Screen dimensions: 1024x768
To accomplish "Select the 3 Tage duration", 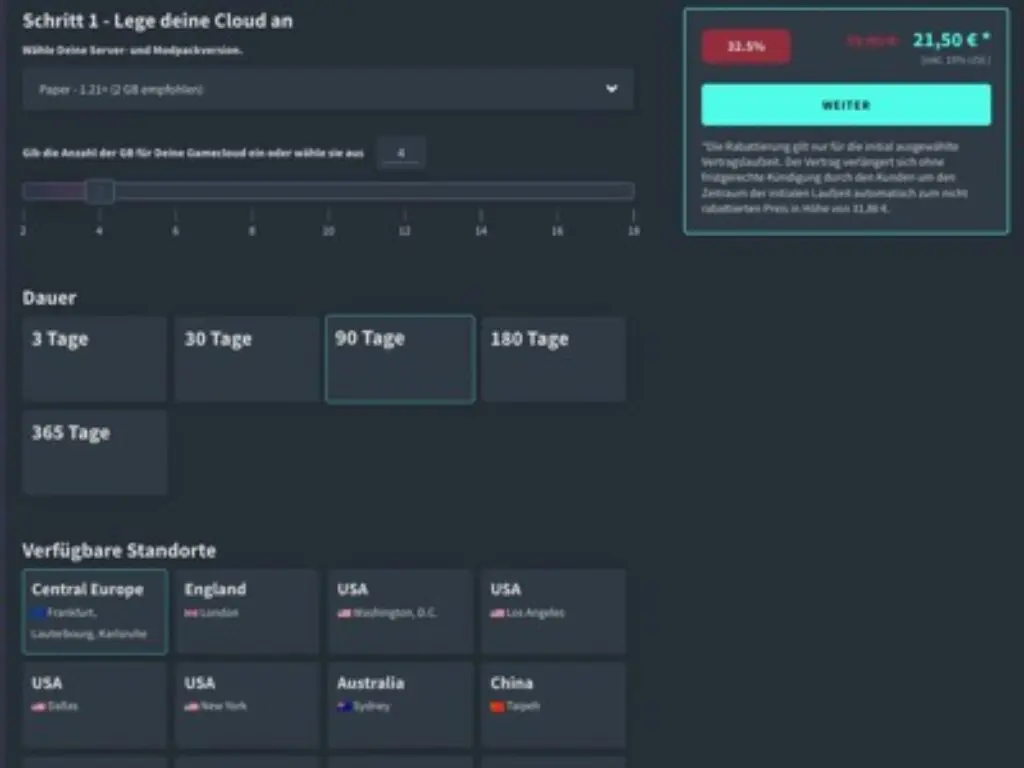I will 94,359.
